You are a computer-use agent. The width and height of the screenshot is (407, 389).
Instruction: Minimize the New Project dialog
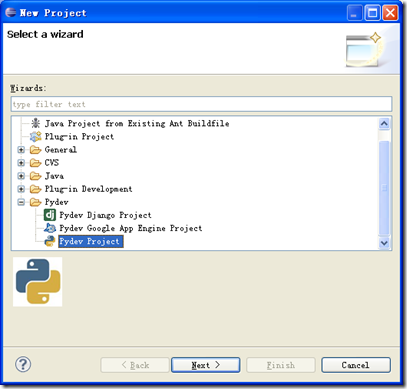click(354, 13)
